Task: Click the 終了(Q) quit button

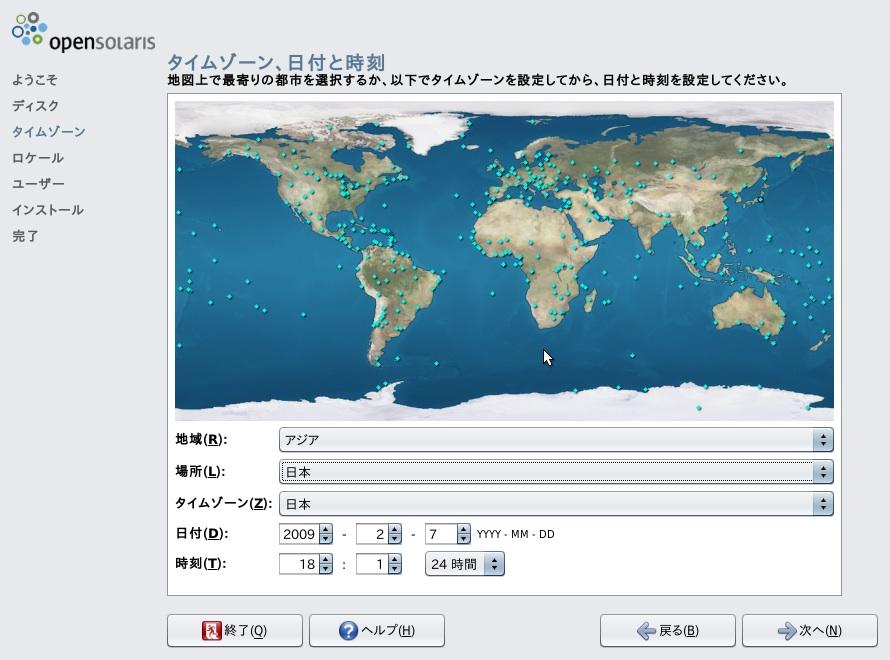Action: (x=235, y=630)
